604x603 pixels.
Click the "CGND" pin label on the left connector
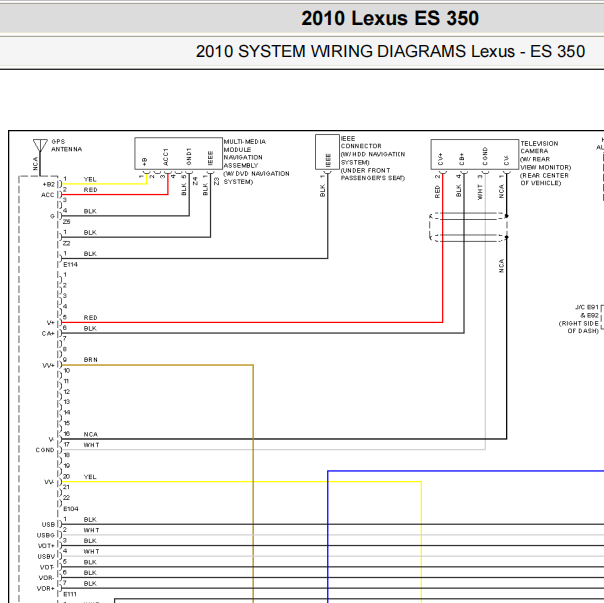(45, 450)
